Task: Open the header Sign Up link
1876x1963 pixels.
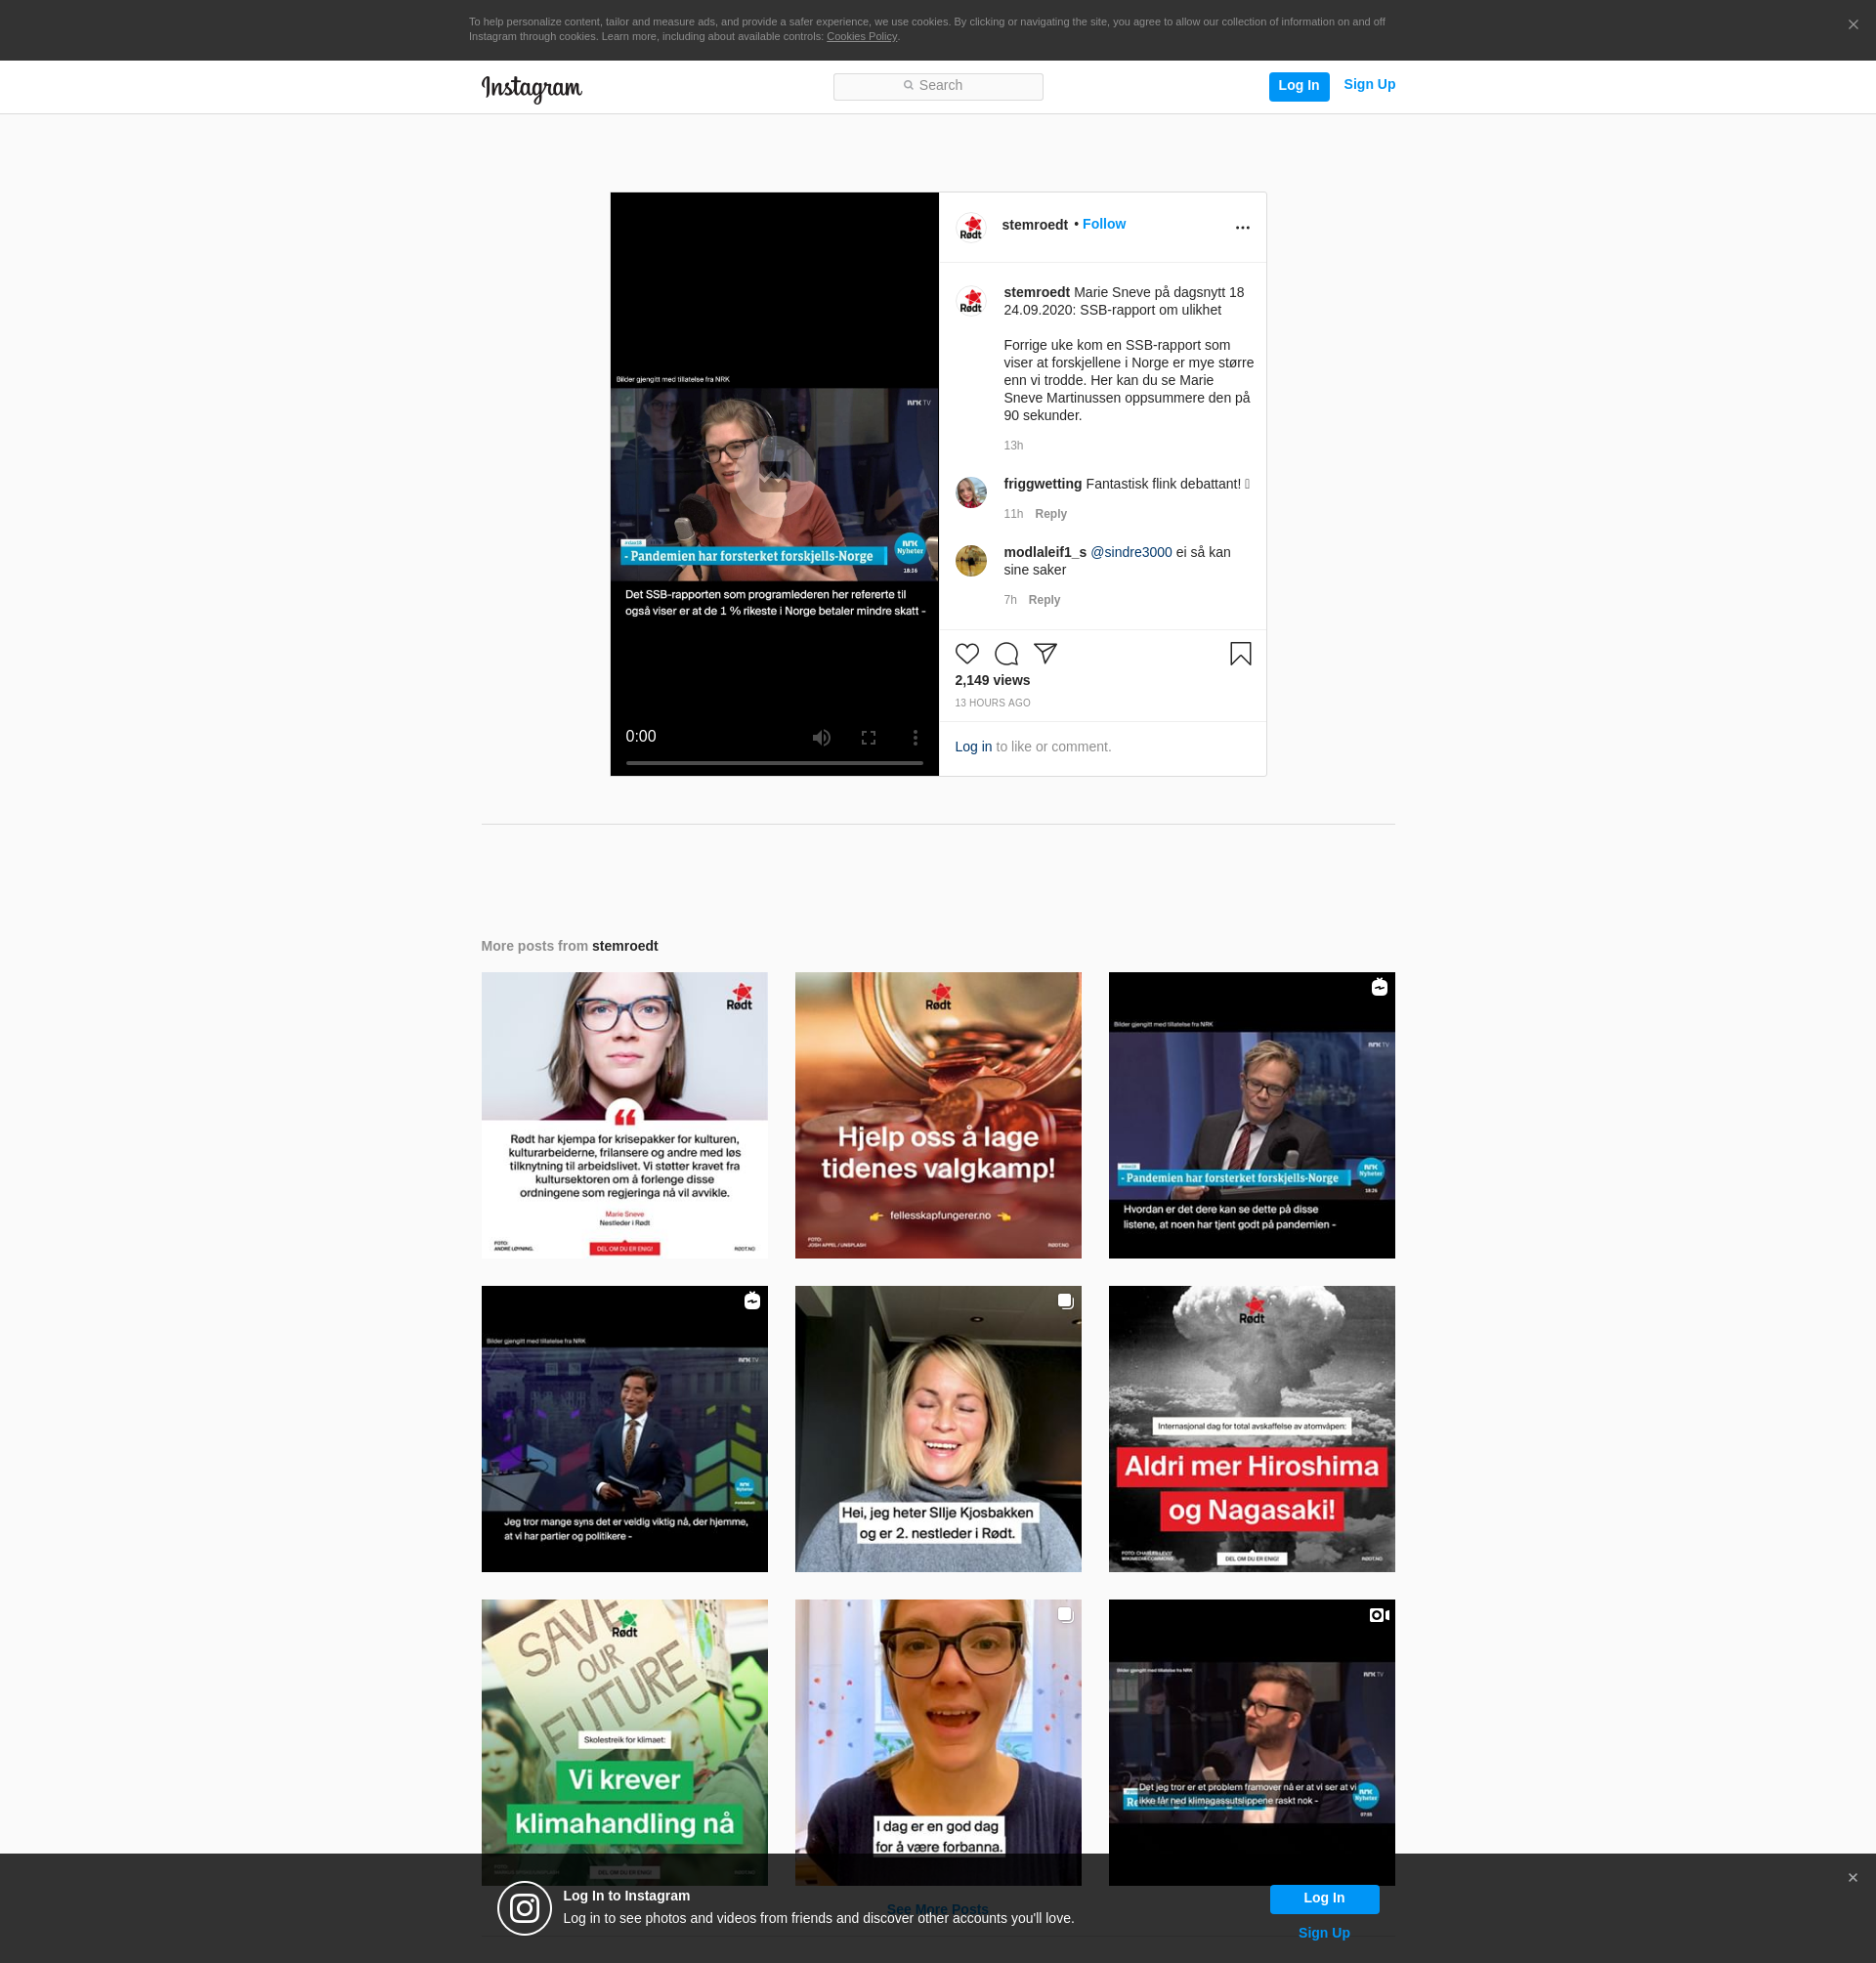Action: [1368, 85]
